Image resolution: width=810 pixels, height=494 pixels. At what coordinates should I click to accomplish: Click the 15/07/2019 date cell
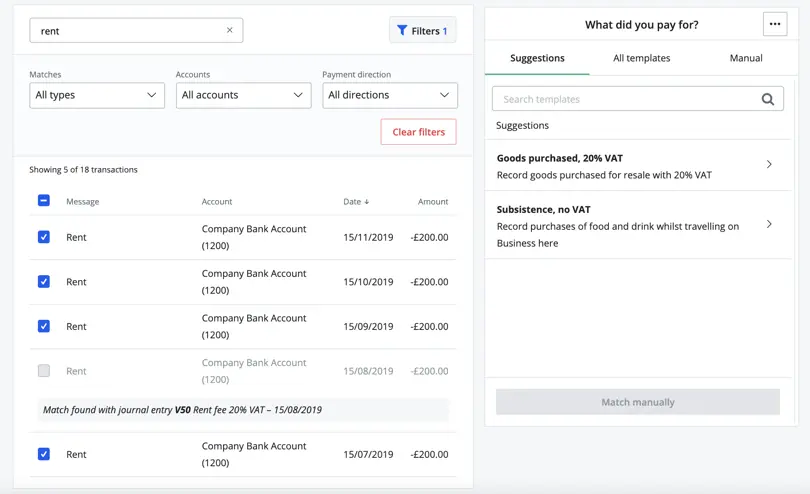[x=368, y=454]
